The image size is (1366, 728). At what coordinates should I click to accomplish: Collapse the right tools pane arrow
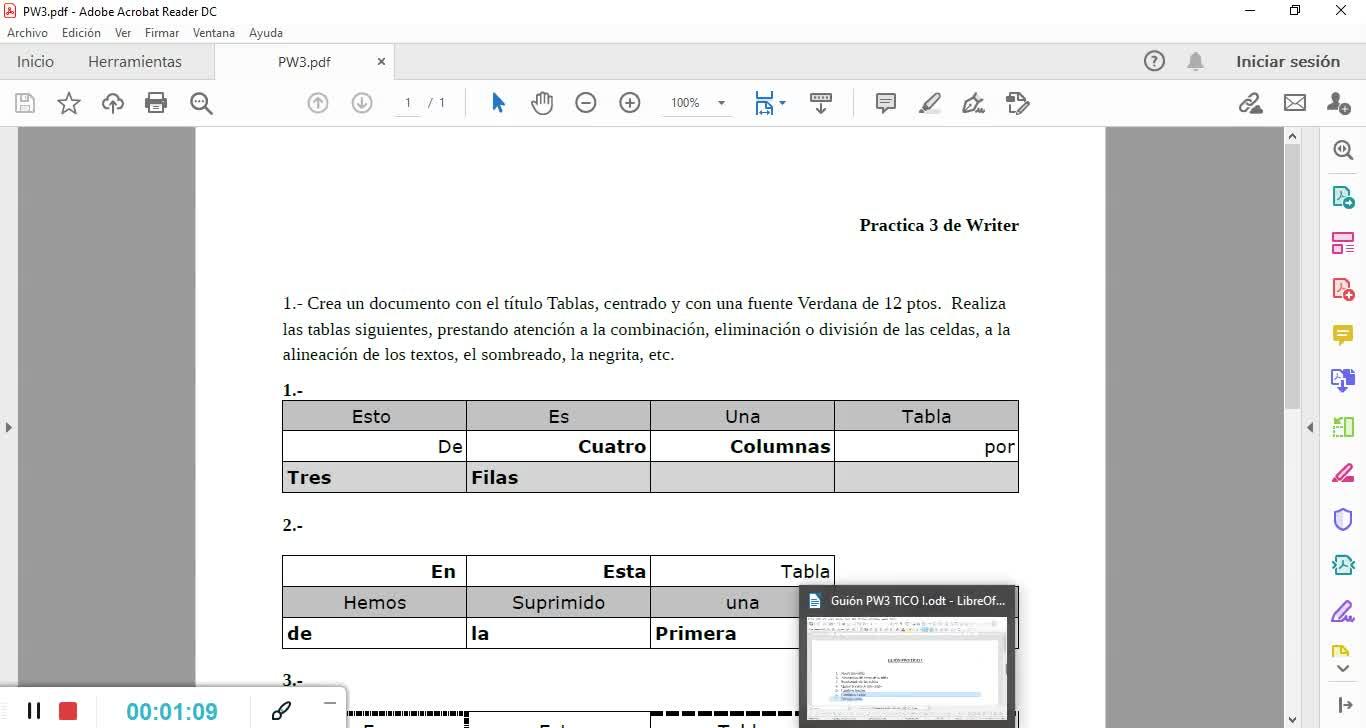(1310, 428)
